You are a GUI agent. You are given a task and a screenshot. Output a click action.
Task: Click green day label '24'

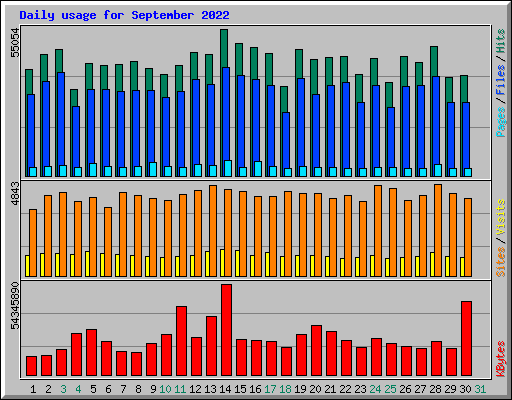[375, 389]
